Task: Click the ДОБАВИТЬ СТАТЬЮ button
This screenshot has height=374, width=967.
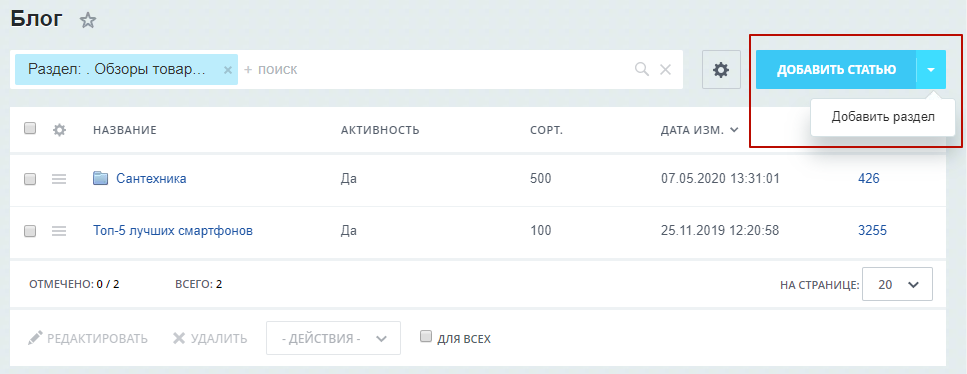Action: point(836,70)
